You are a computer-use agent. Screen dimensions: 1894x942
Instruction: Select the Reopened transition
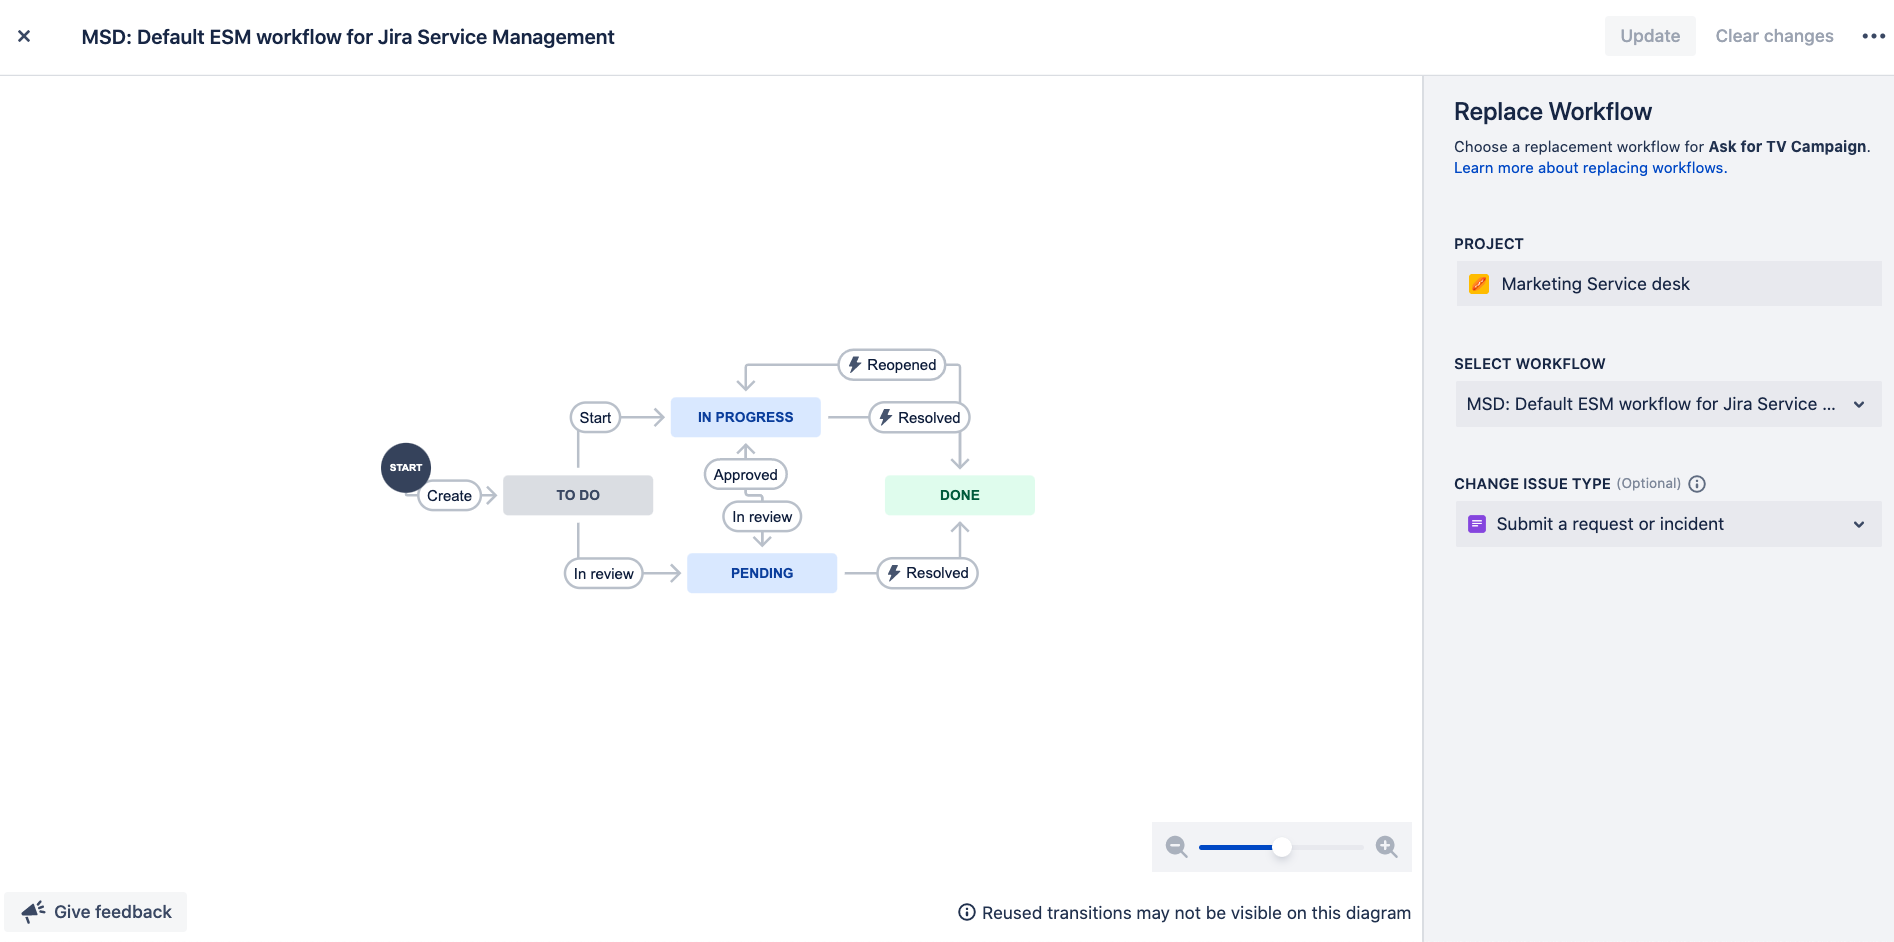click(892, 365)
